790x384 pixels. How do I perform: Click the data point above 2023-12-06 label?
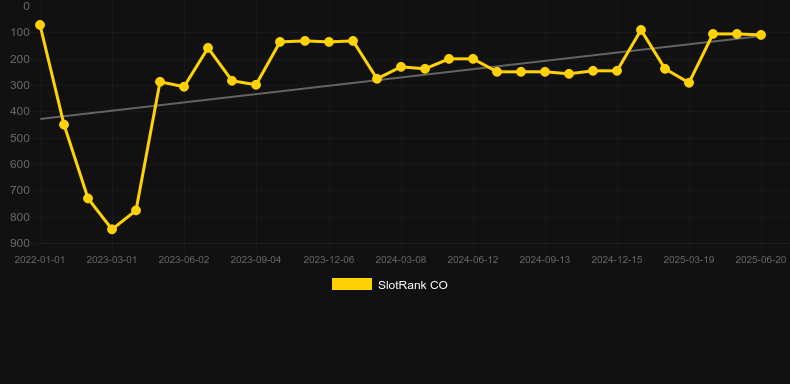click(329, 42)
